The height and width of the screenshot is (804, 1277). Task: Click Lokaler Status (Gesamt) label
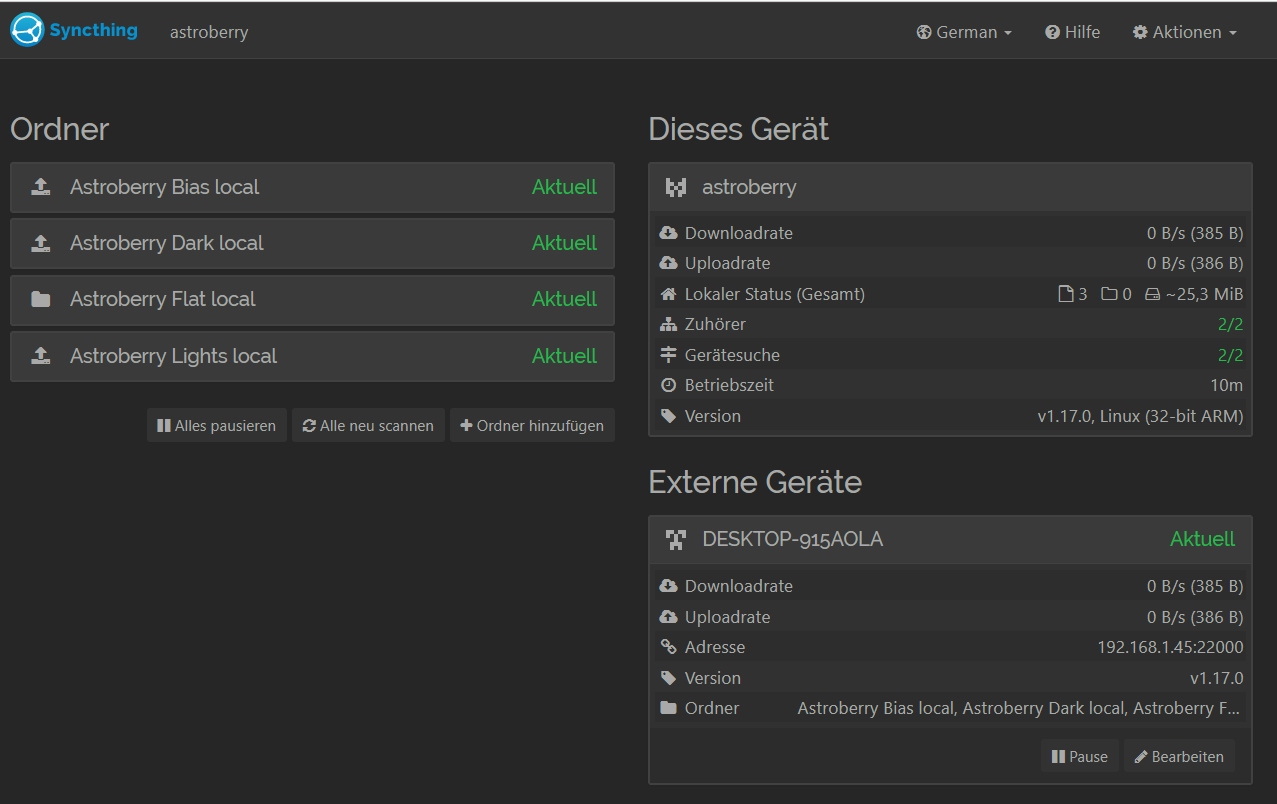(x=775, y=294)
